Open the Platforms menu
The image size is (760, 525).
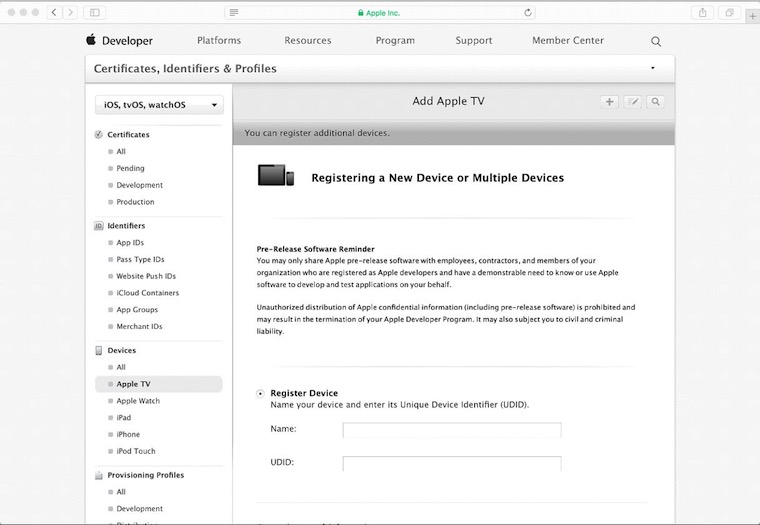point(219,40)
